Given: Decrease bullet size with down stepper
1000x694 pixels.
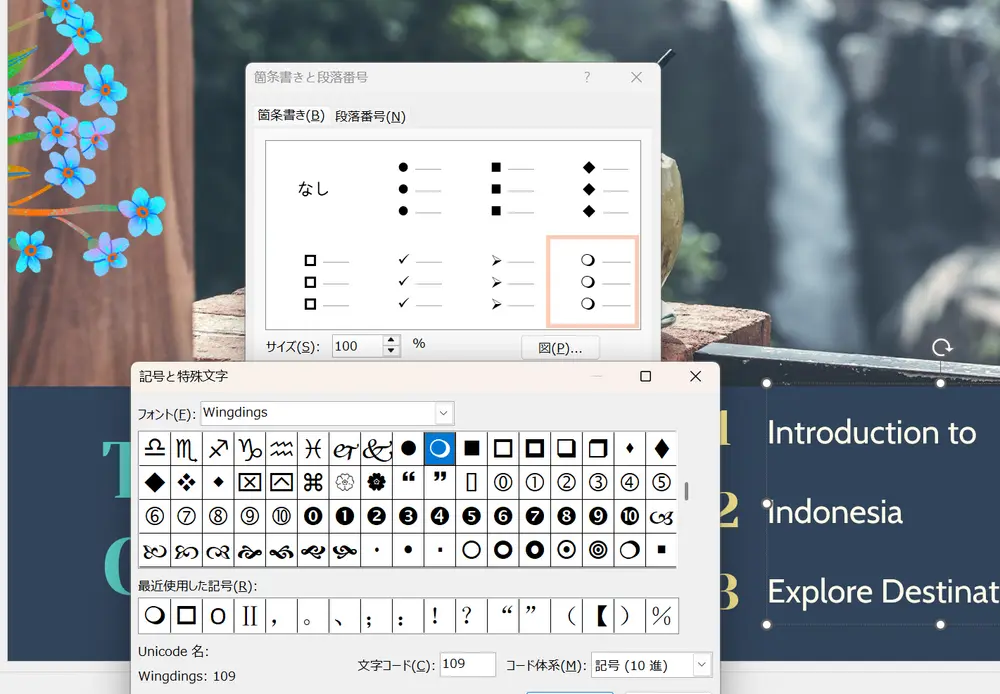Looking at the screenshot, I should 392,351.
